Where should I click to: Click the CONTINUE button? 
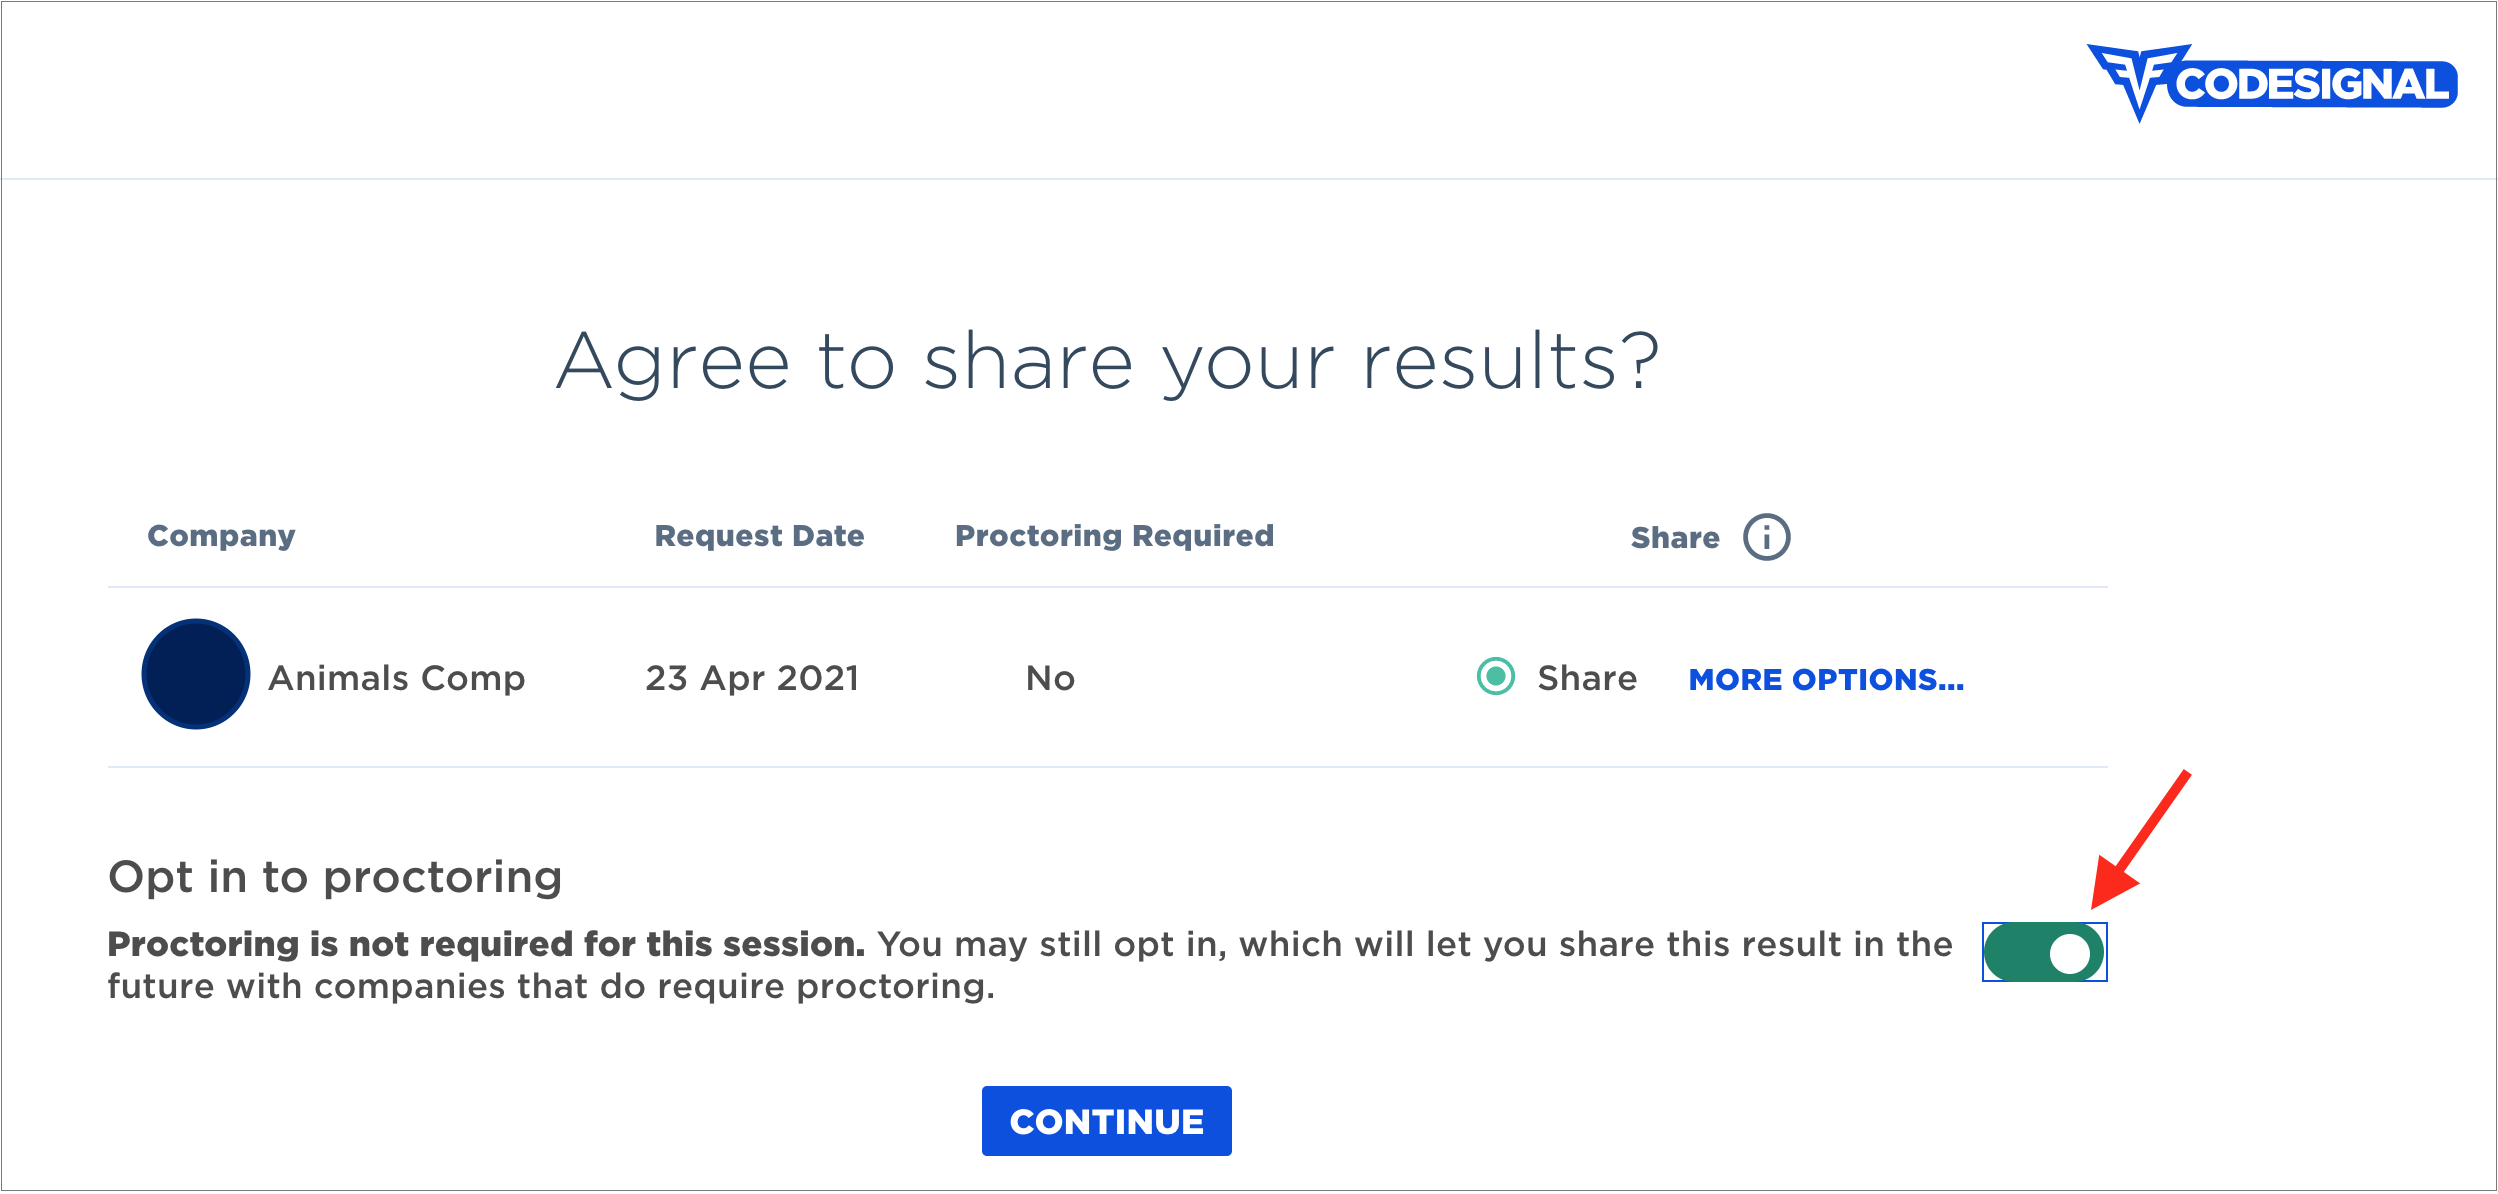pyautogui.click(x=1106, y=1121)
